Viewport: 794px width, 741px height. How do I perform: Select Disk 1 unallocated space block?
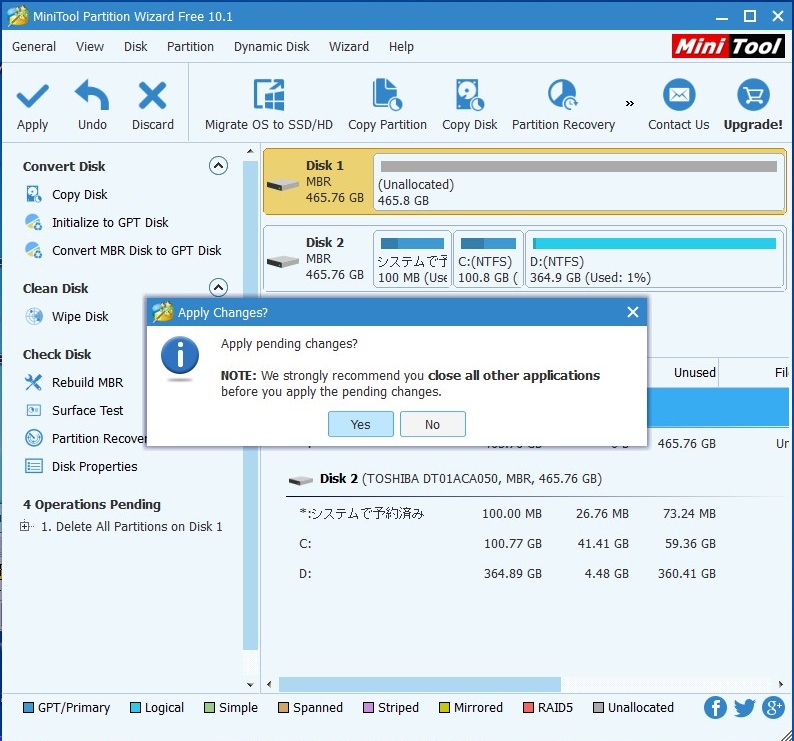pos(578,182)
